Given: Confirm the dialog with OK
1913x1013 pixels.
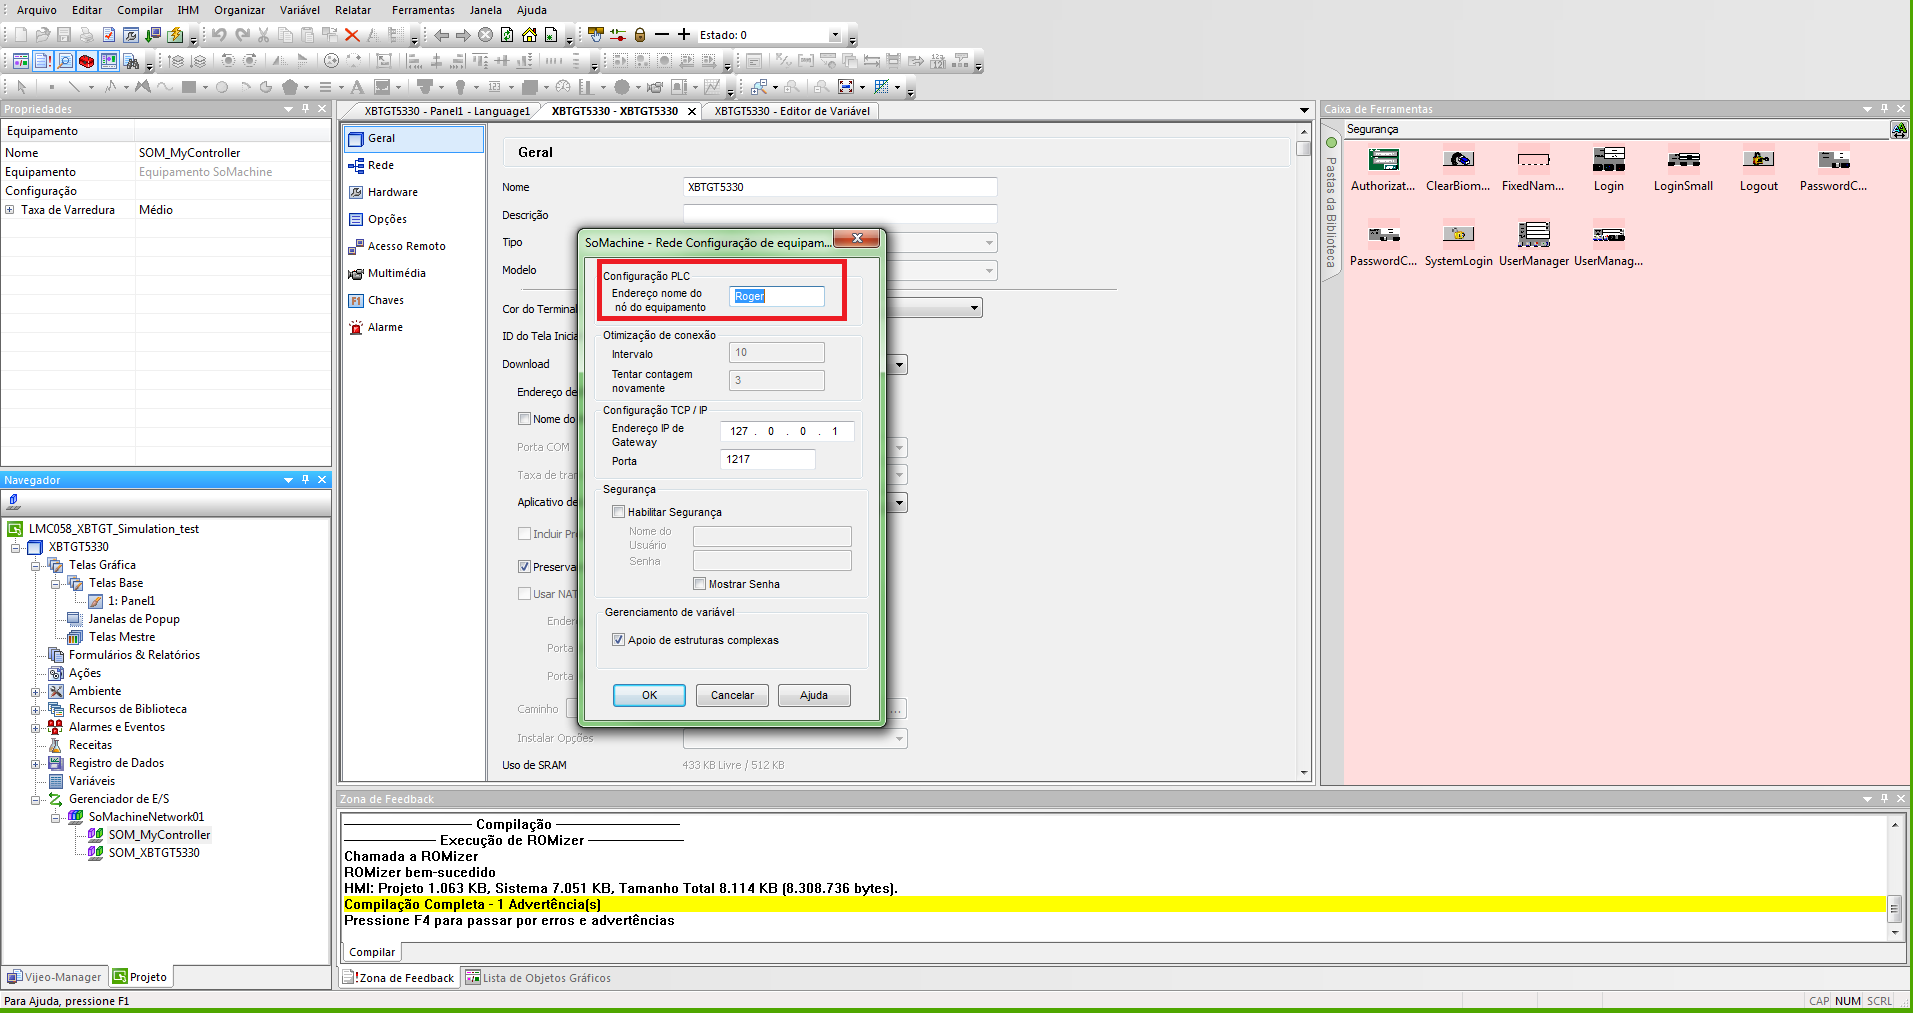Looking at the screenshot, I should coord(649,695).
